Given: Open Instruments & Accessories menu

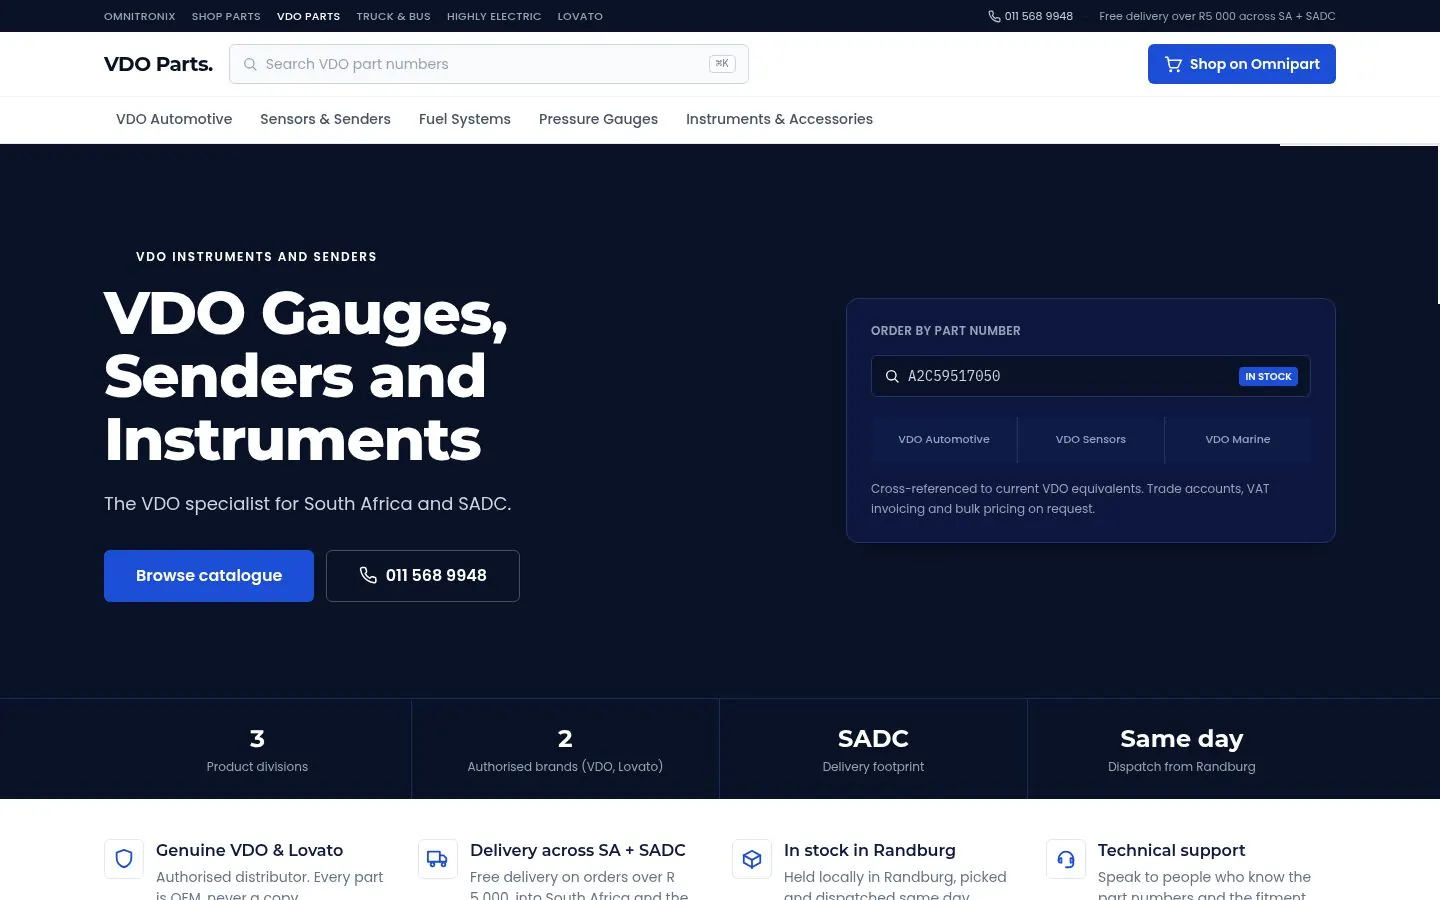Looking at the screenshot, I should [779, 119].
